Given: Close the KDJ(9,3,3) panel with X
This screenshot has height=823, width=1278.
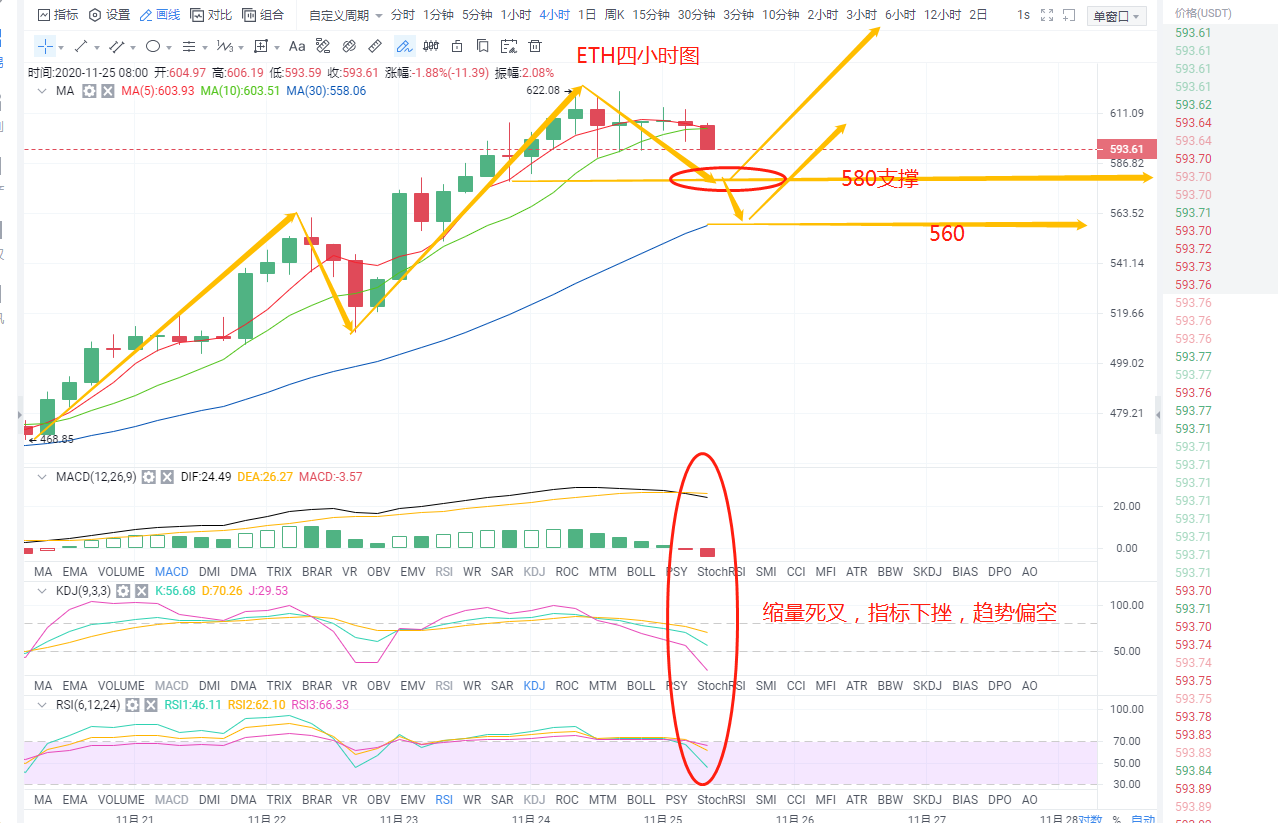Looking at the screenshot, I should pyautogui.click(x=142, y=591).
